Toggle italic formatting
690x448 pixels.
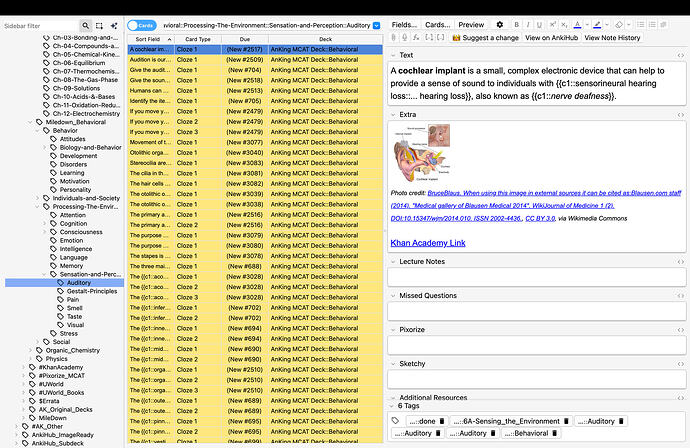528,25
